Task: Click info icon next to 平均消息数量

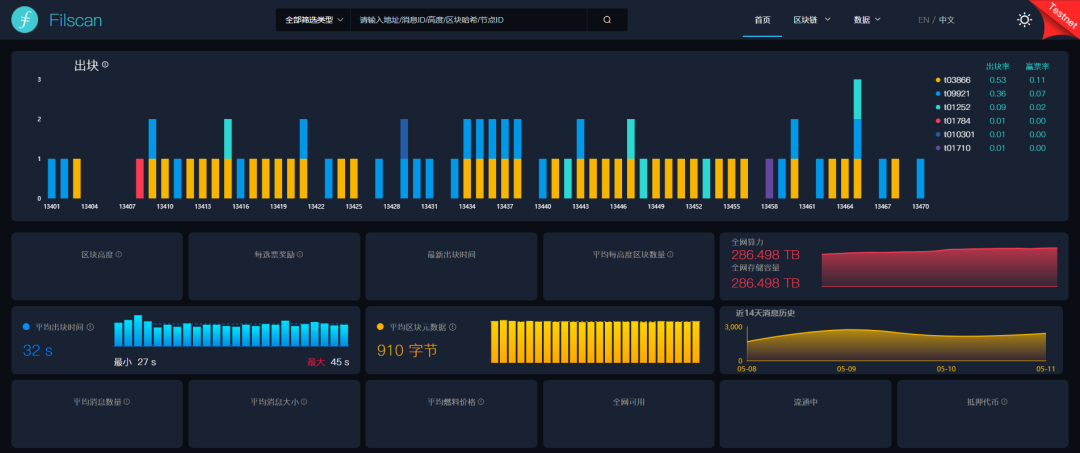Action: [x=127, y=401]
